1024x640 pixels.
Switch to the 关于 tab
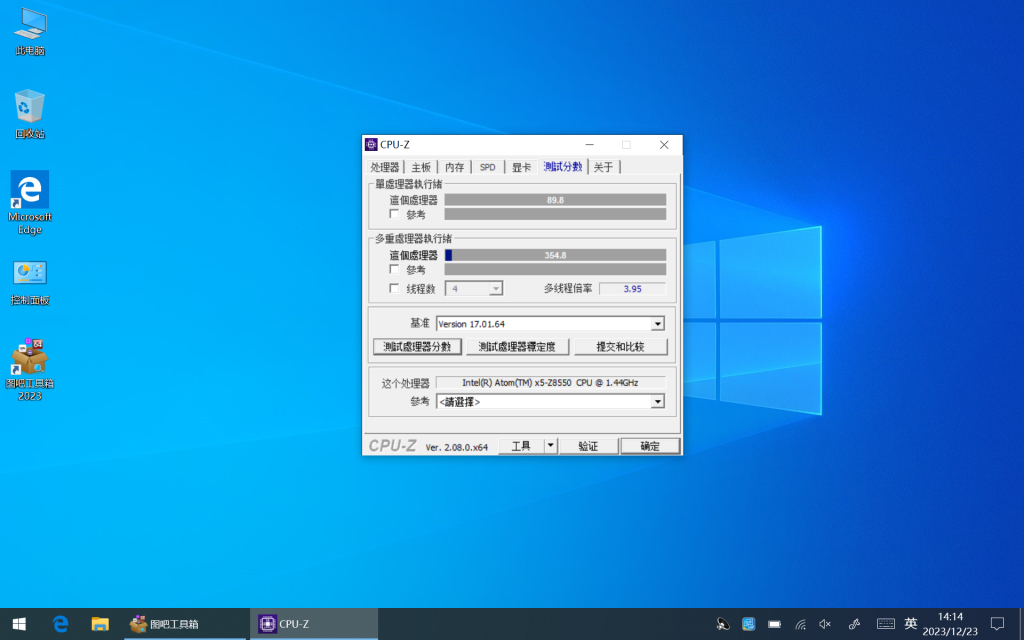603,167
